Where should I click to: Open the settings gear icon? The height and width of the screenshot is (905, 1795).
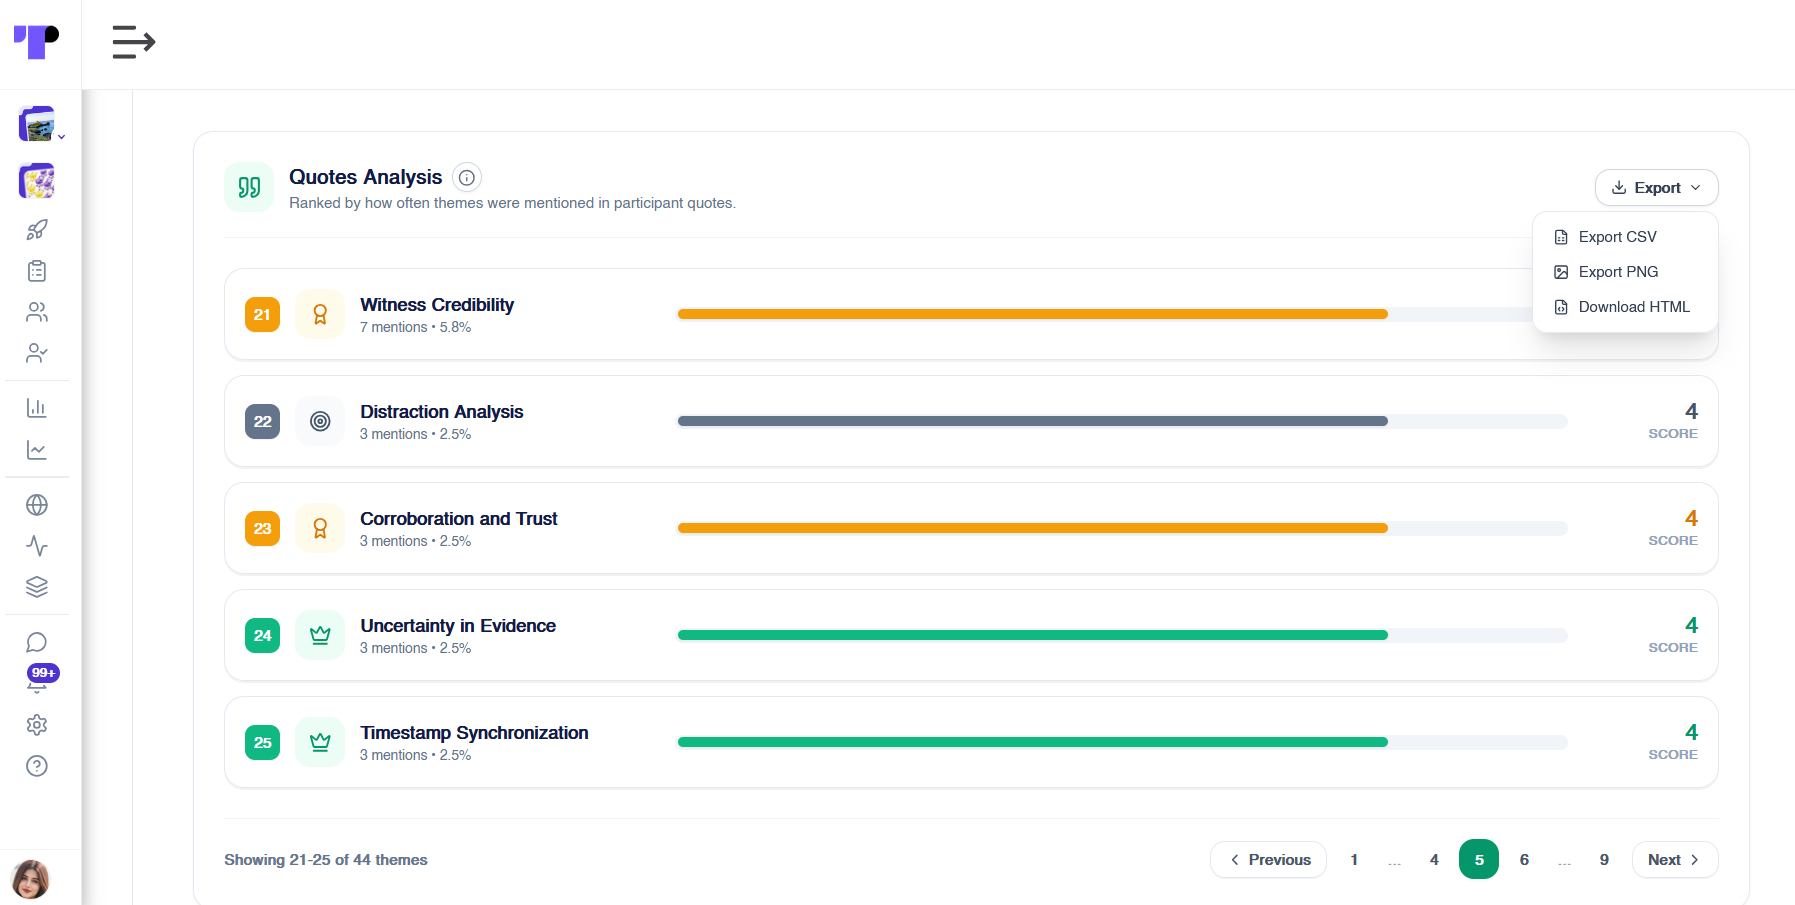(x=37, y=725)
